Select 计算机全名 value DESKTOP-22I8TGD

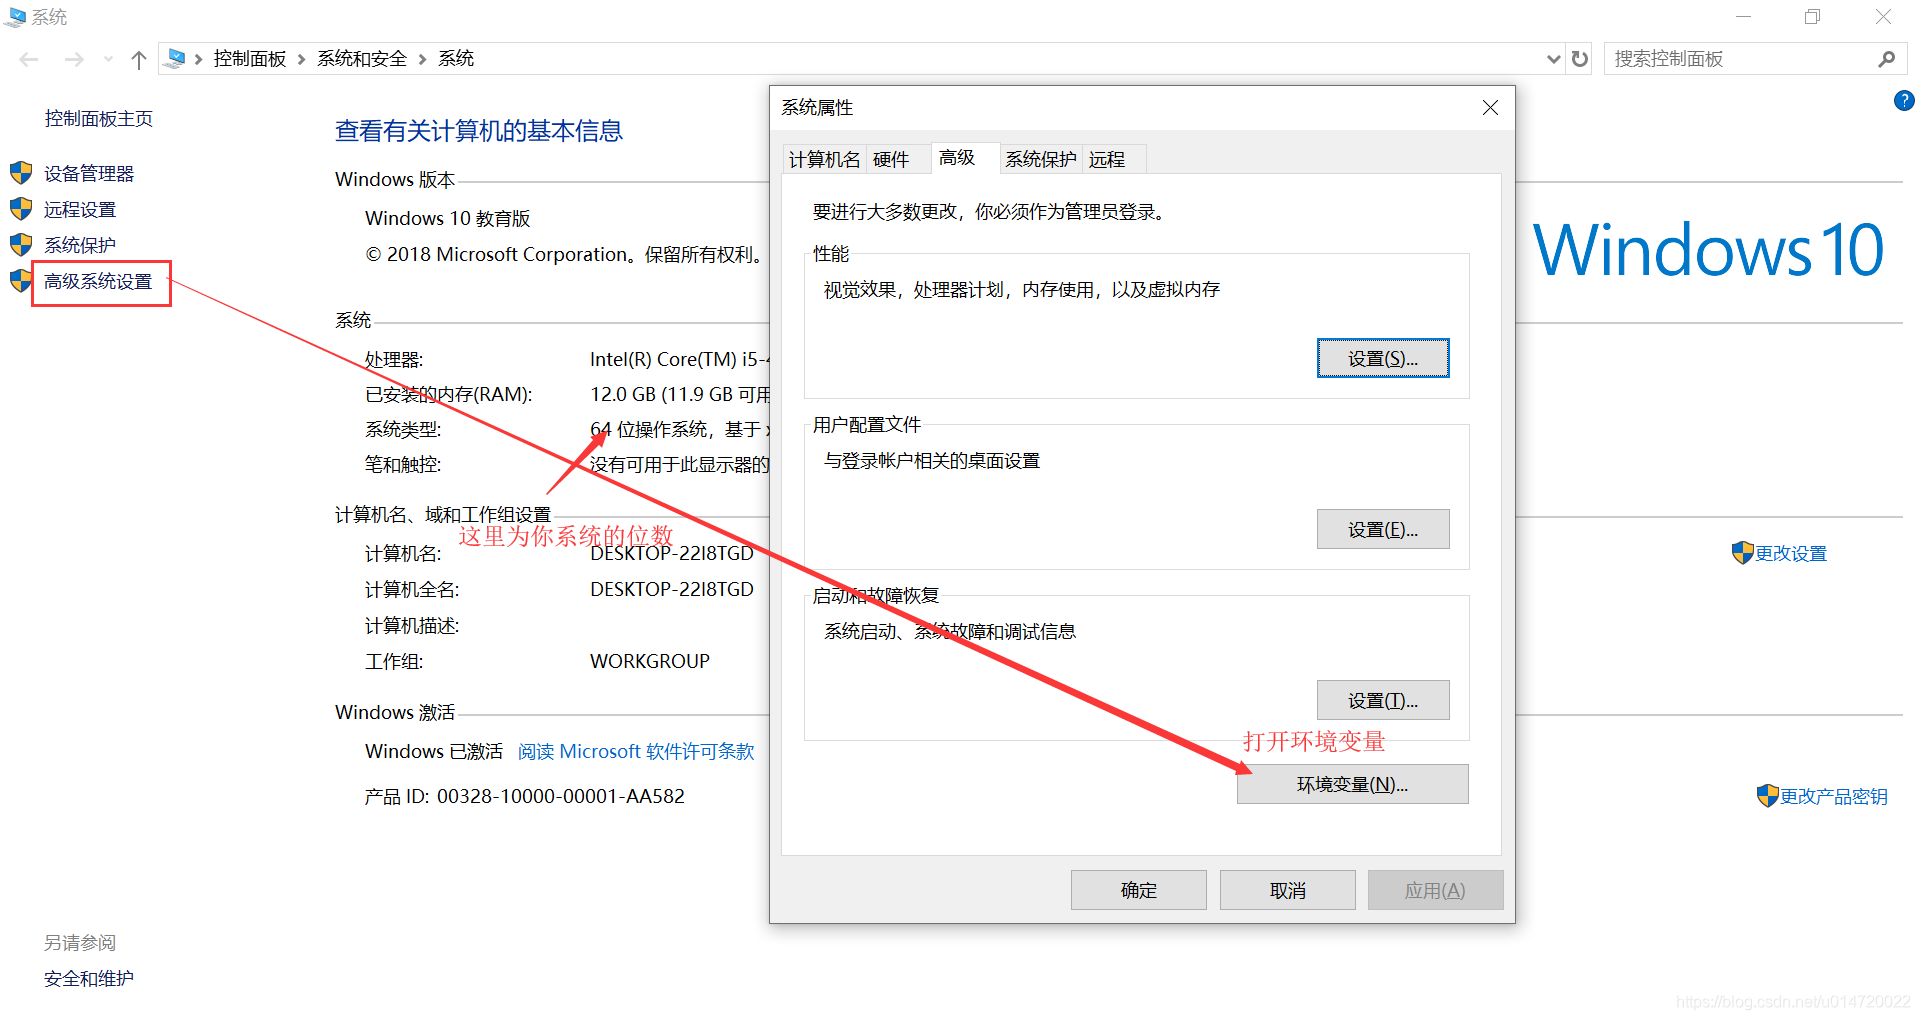(672, 589)
